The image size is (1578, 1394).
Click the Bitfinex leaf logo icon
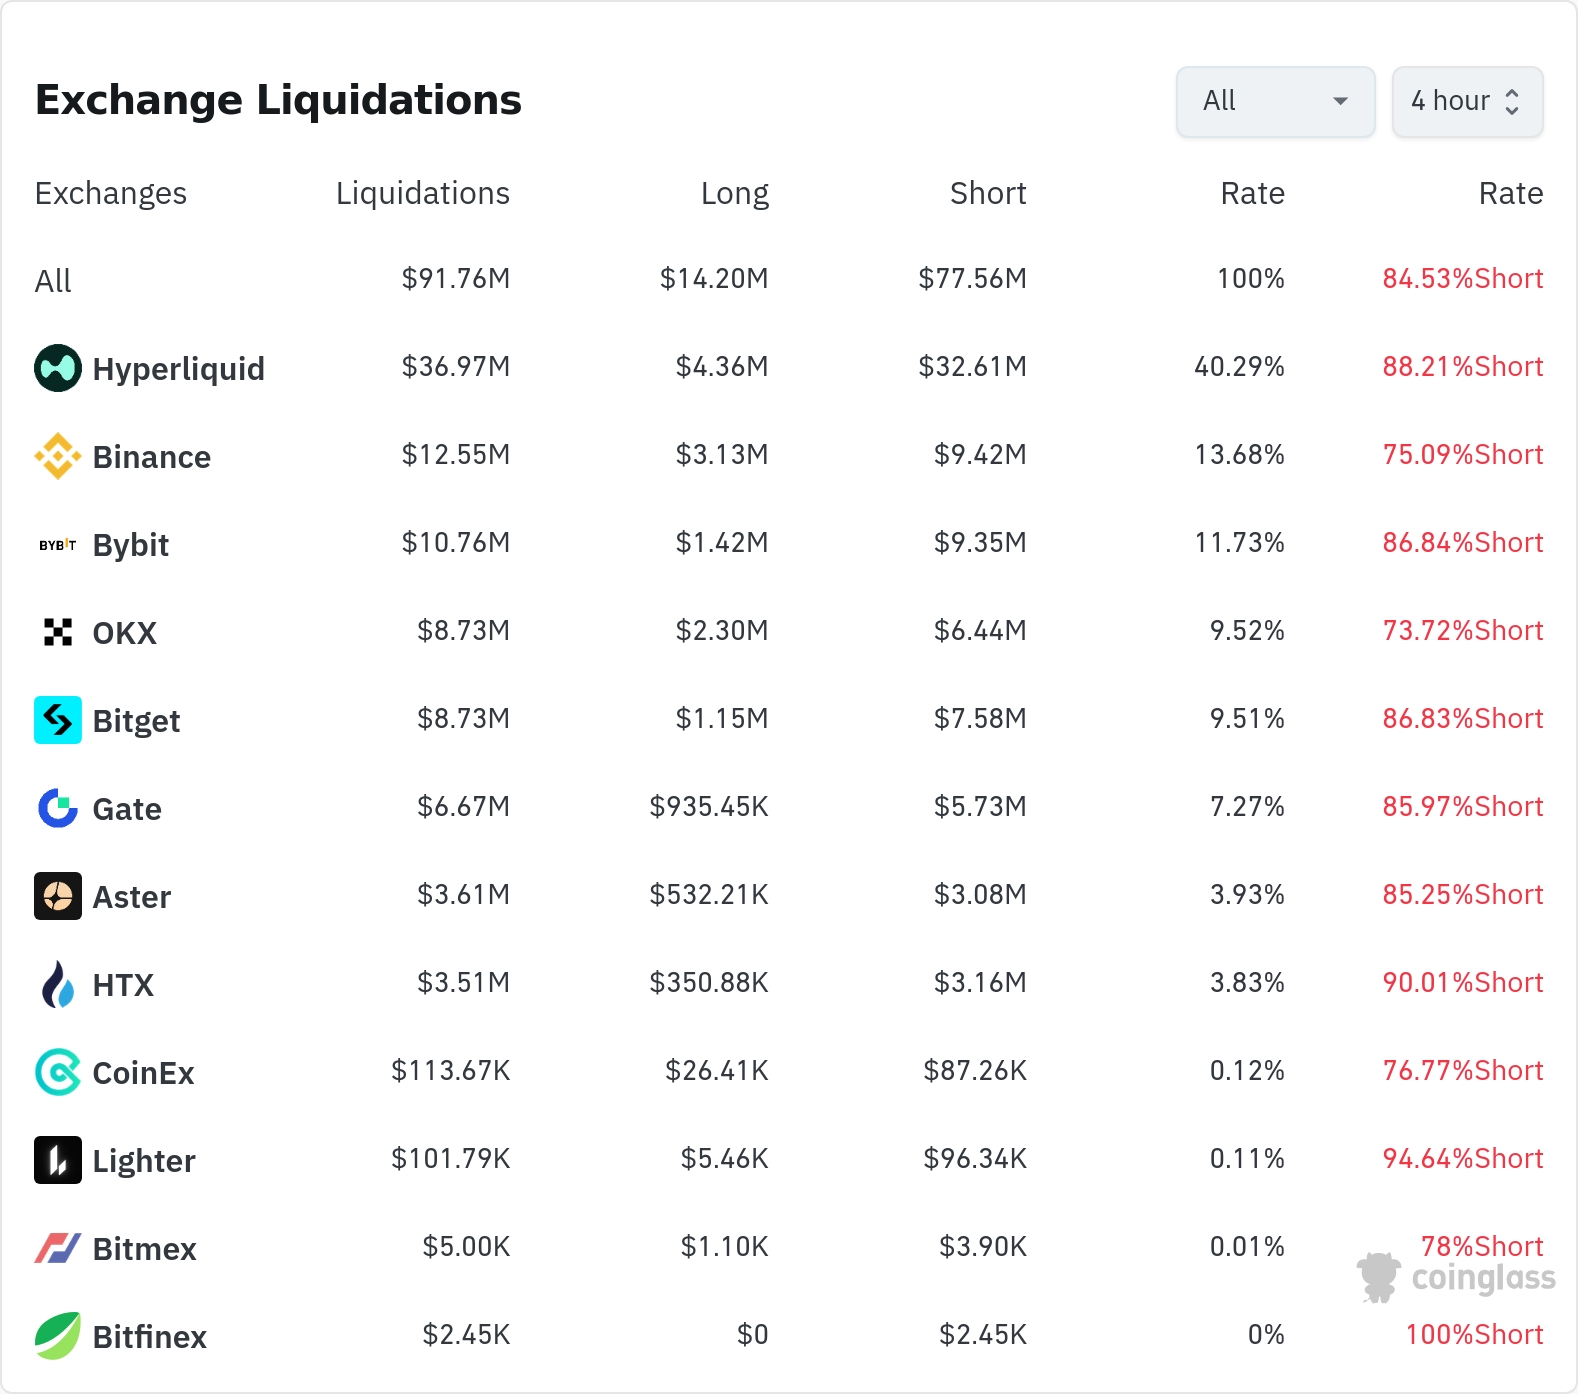tap(58, 1336)
